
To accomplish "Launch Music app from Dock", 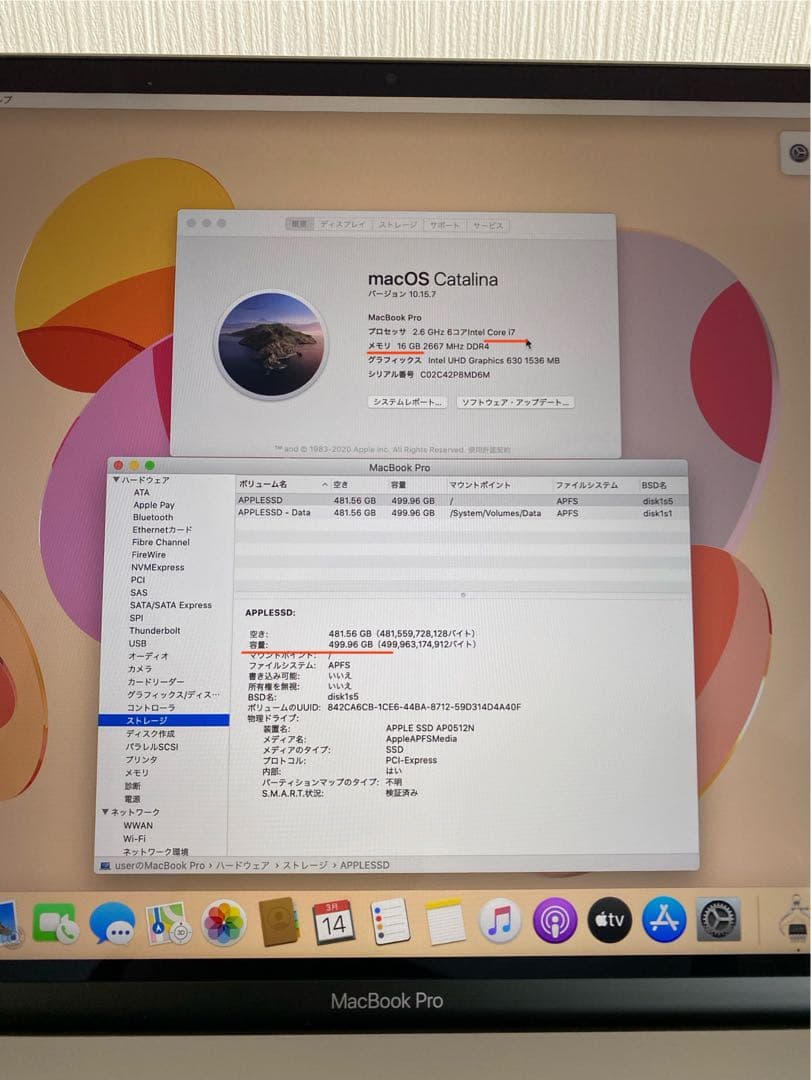I will coord(500,920).
